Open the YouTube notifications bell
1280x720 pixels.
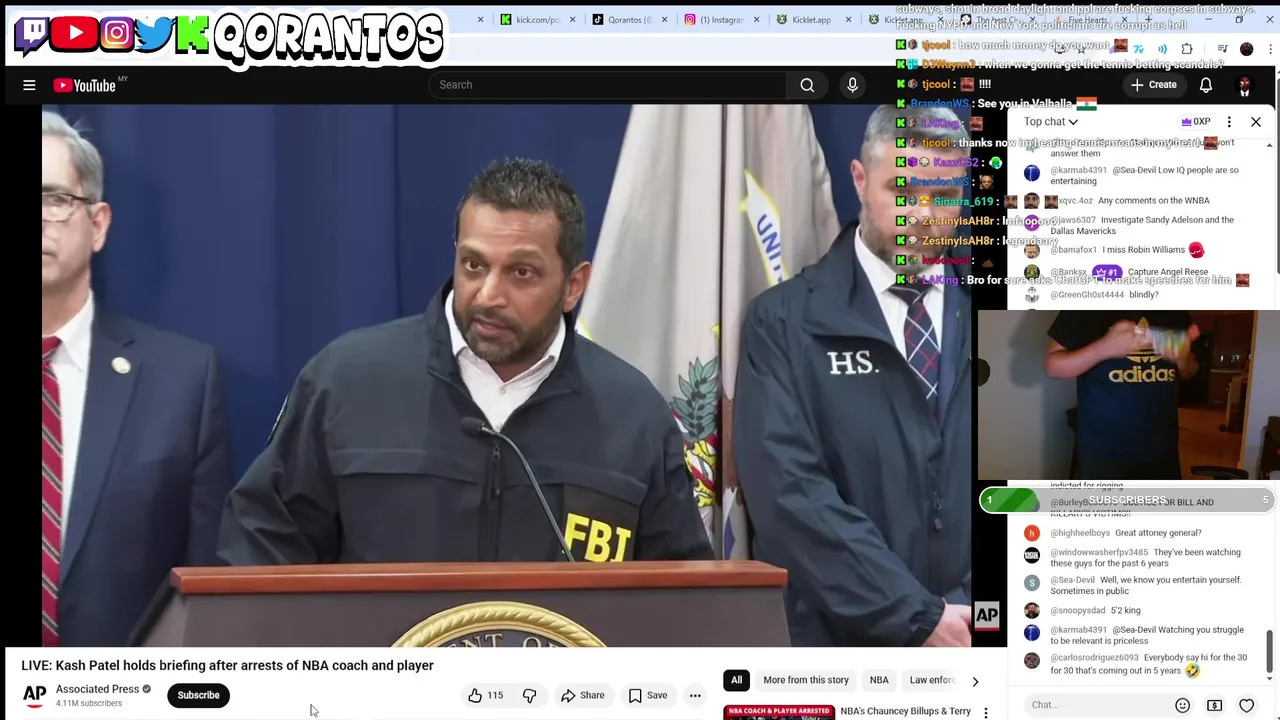pos(1206,85)
